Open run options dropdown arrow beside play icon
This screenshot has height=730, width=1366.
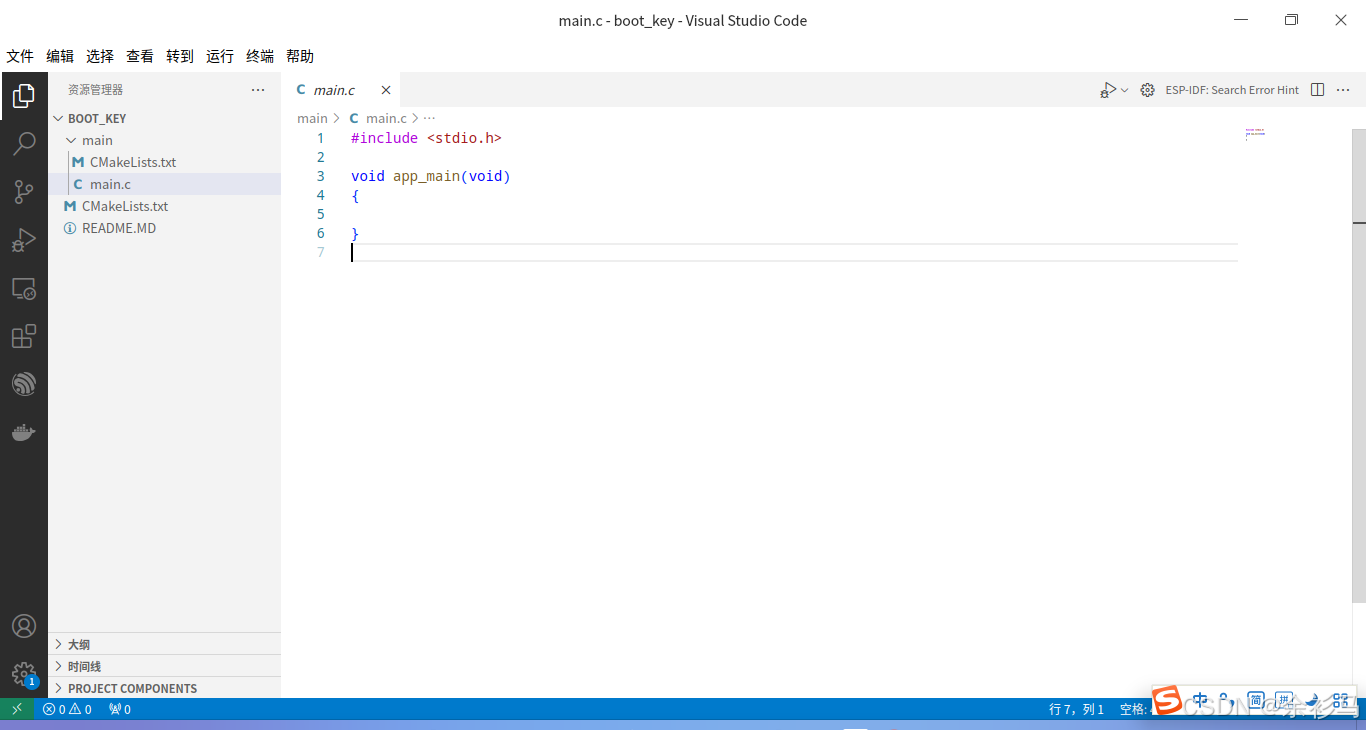click(x=1124, y=90)
